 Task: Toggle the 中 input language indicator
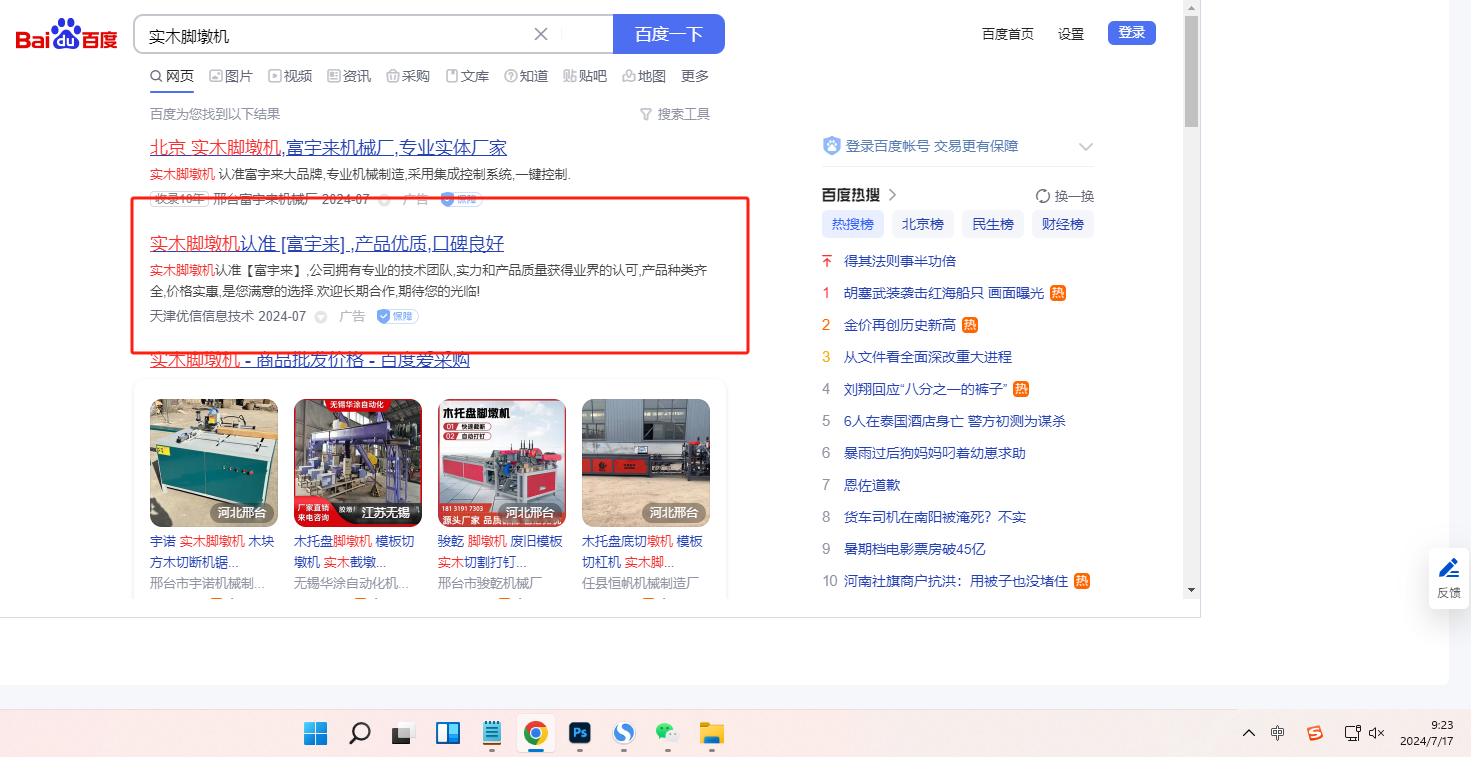coord(1277,733)
